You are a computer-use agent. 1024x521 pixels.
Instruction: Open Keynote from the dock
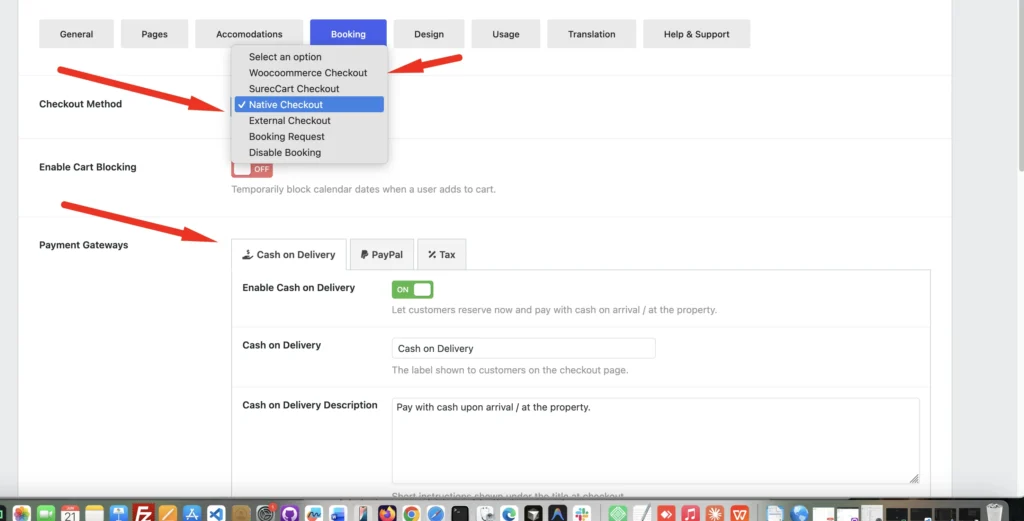click(118, 513)
